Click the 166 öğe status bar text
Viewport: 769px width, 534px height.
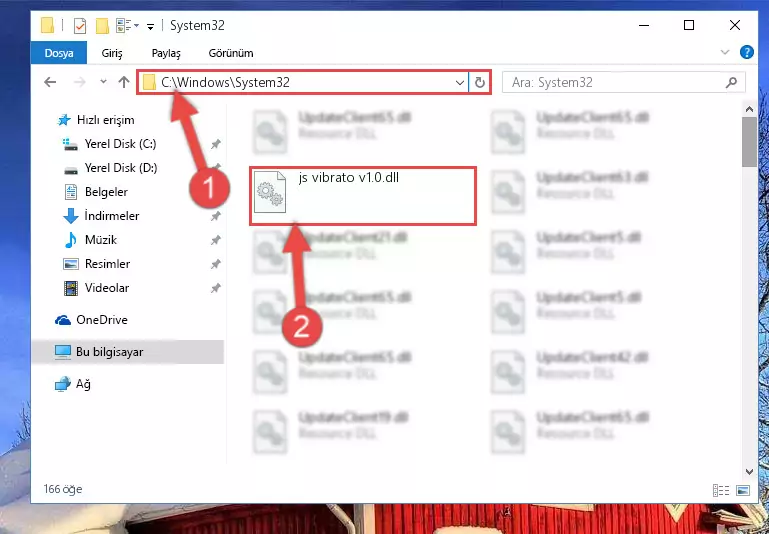tap(63, 489)
